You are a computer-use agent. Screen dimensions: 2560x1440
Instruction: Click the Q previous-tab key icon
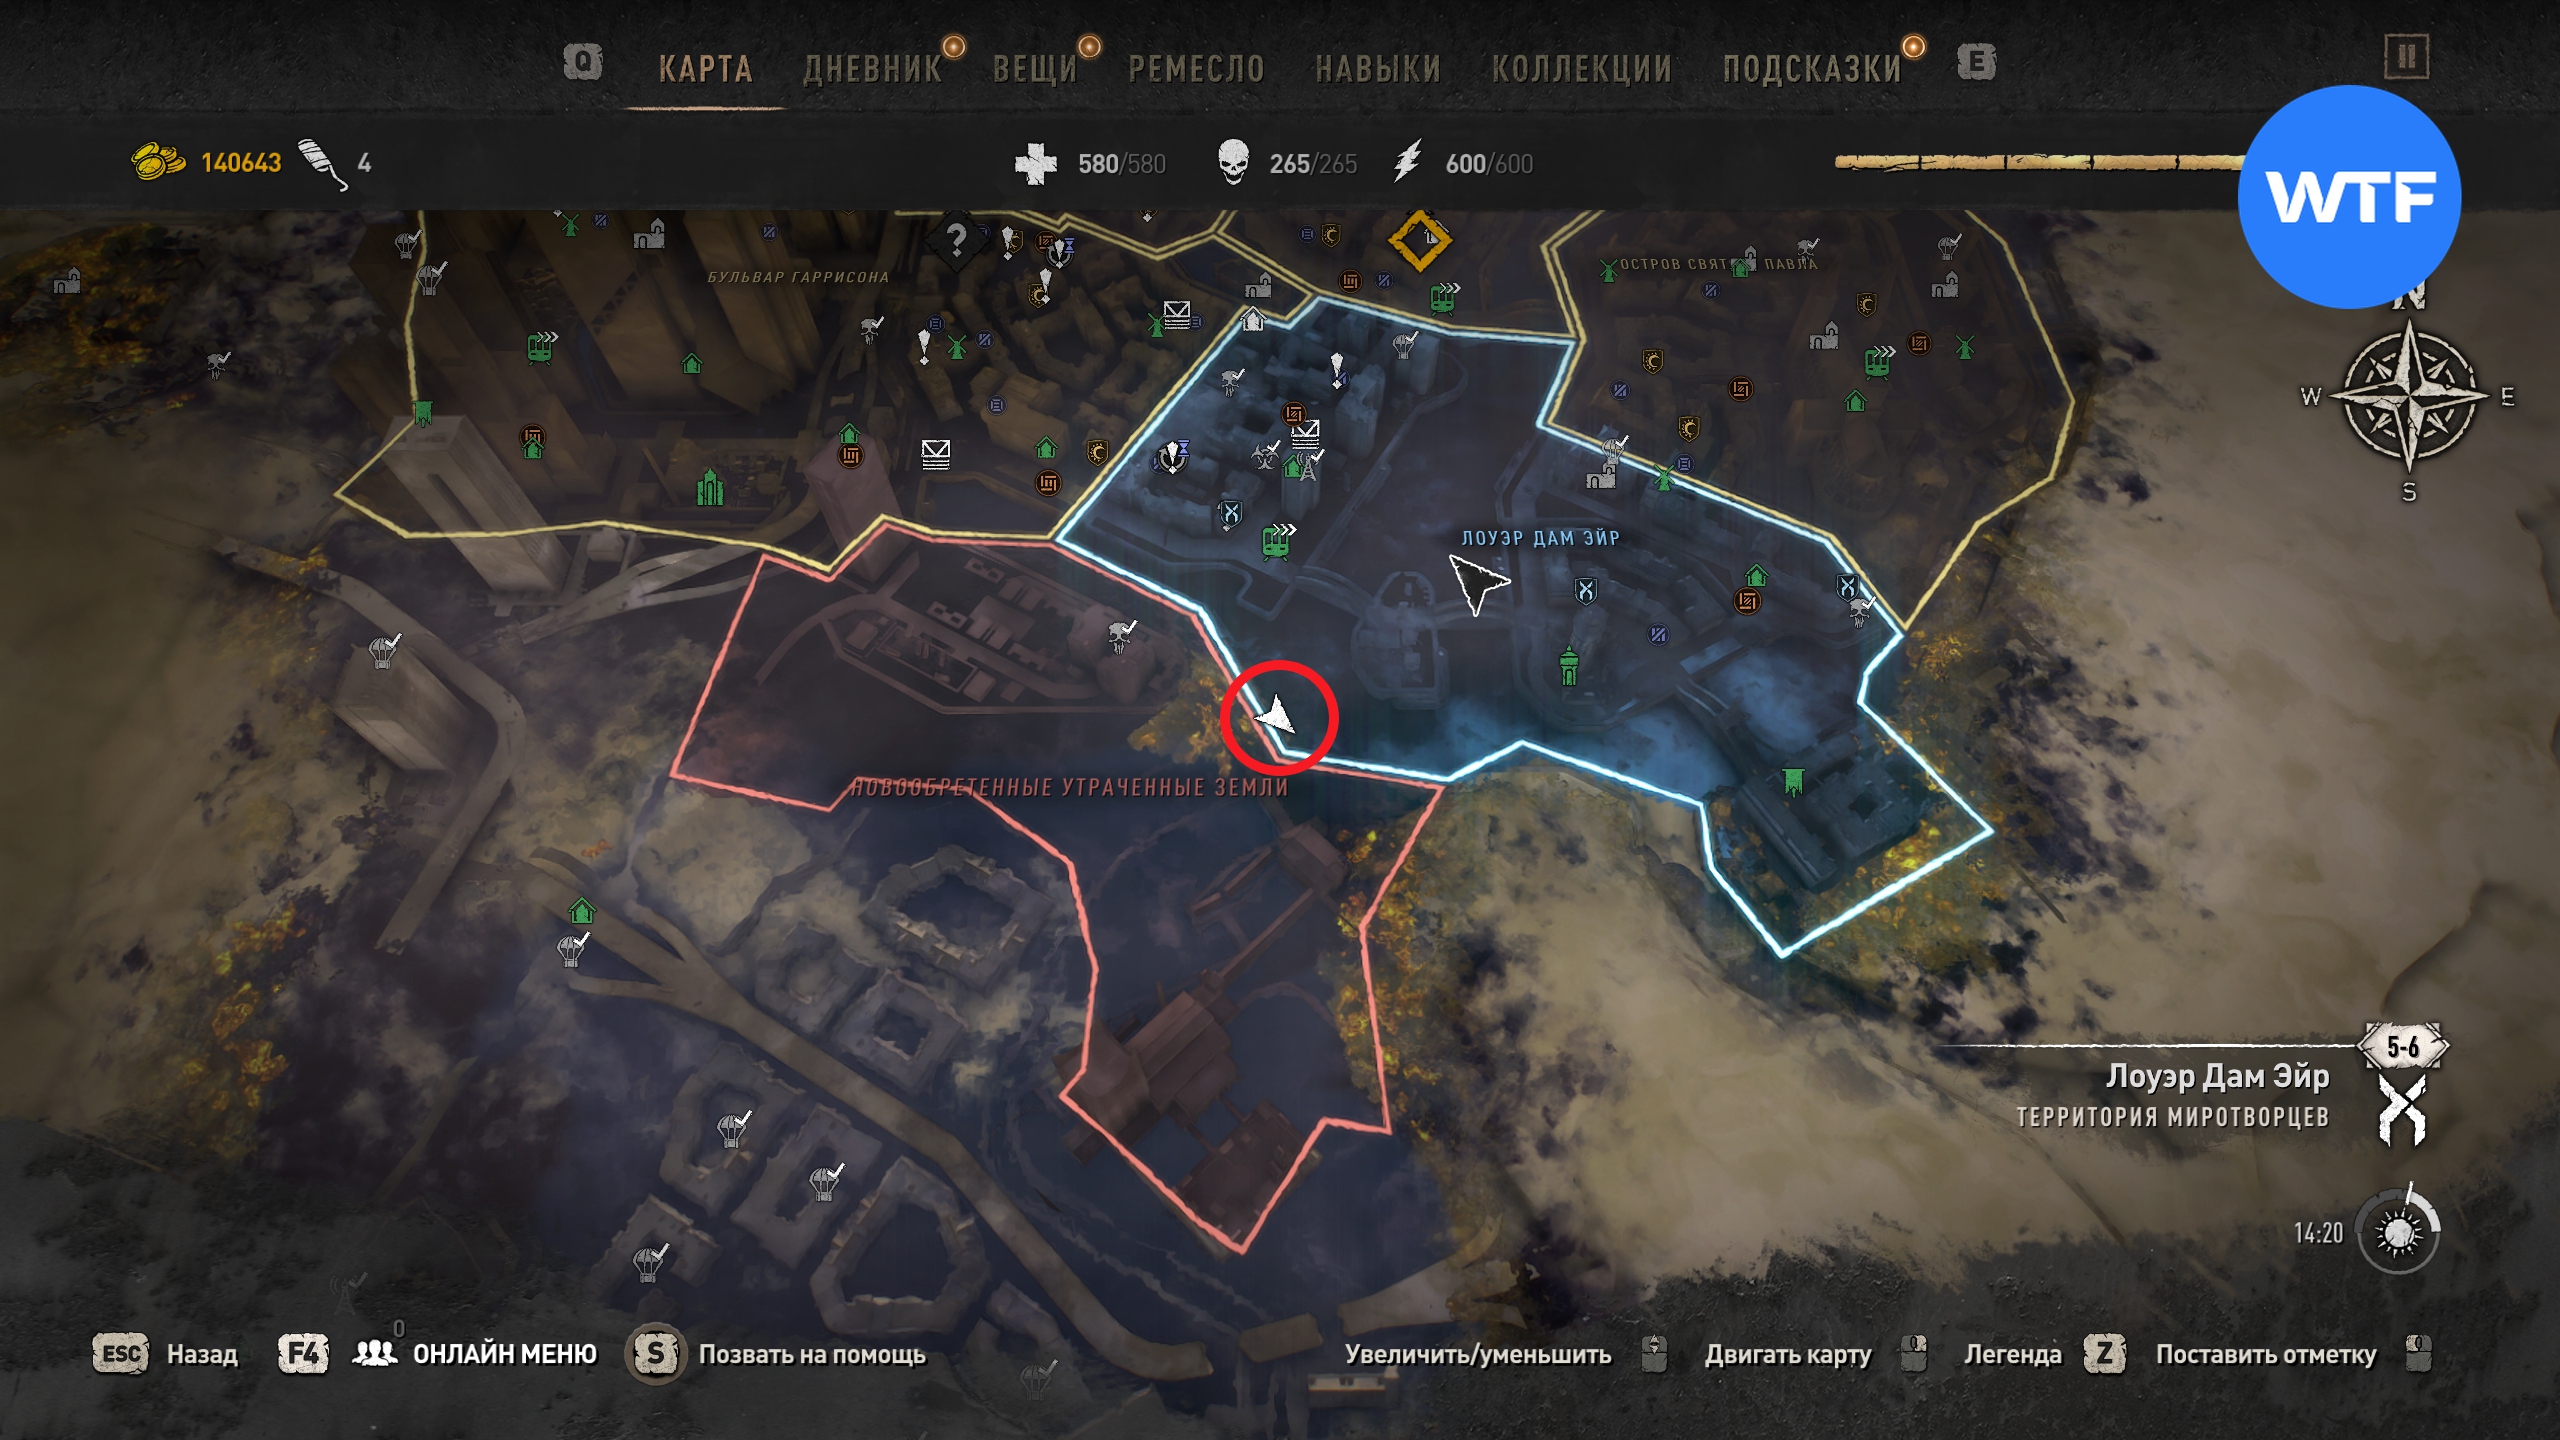[x=582, y=62]
